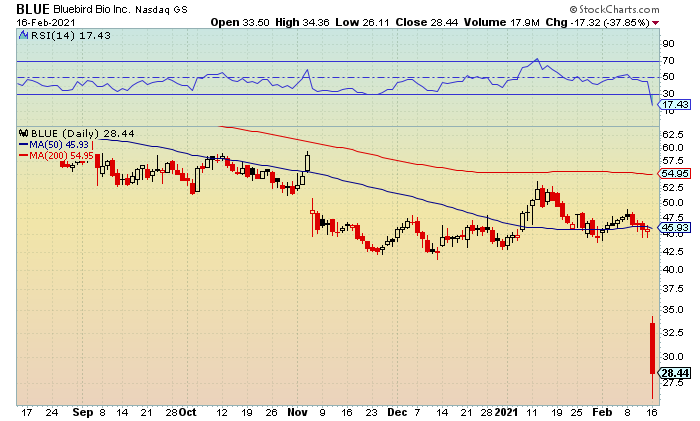Click the 17 label on the date axis
Viewport: 700px width, 421px height.
[x=27, y=412]
